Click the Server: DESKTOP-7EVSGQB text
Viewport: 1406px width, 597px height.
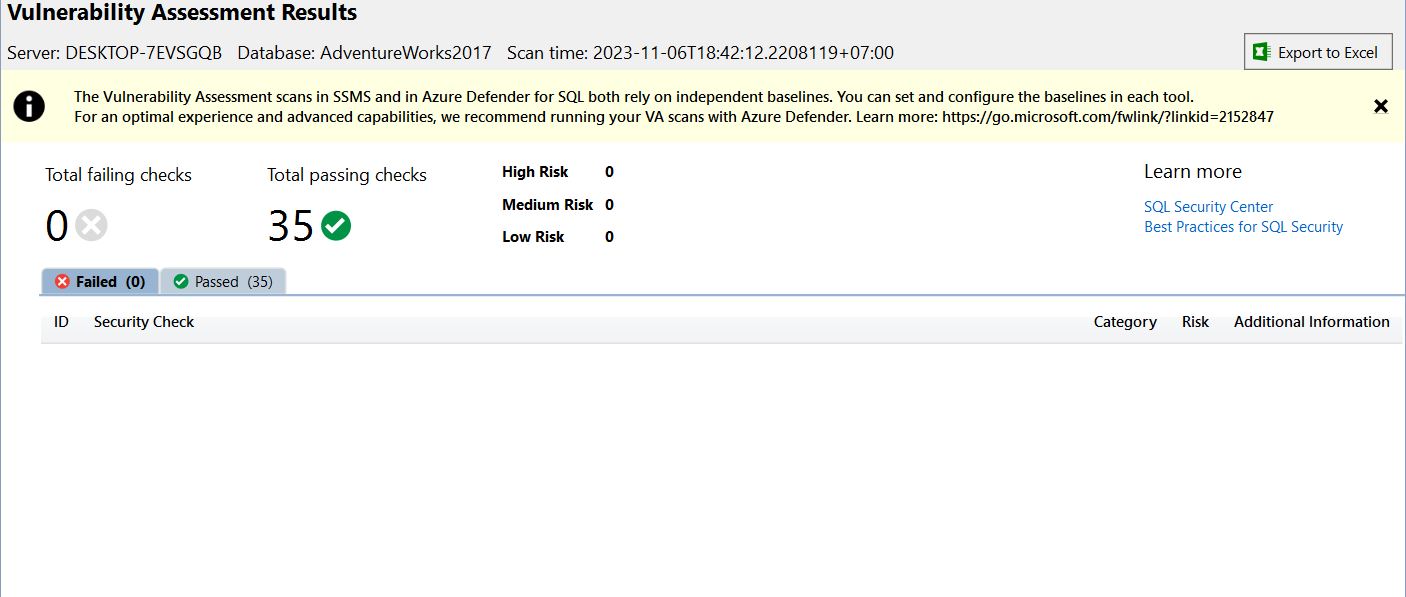tap(114, 52)
